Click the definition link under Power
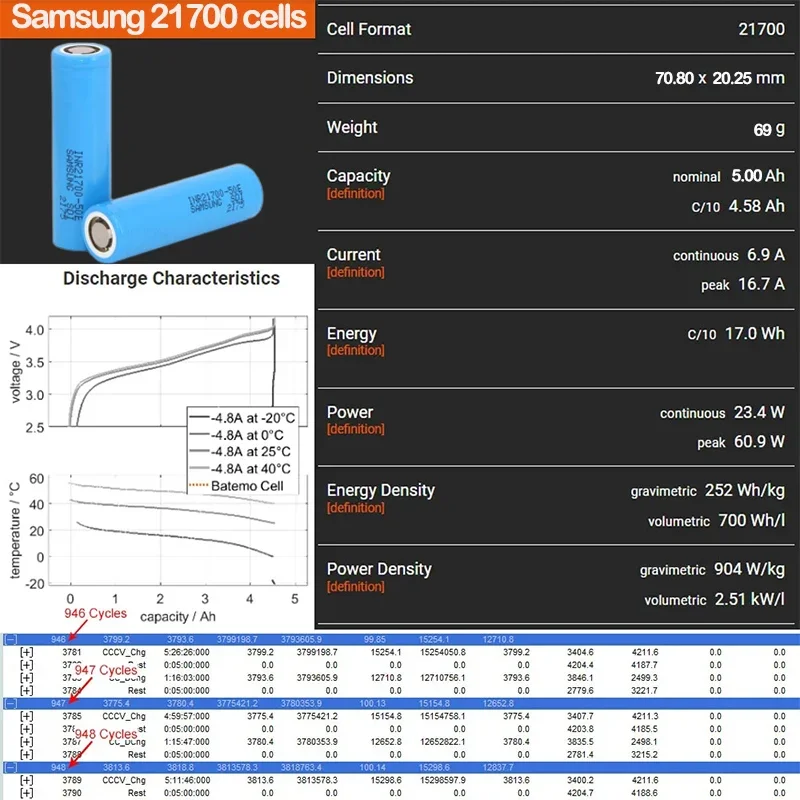Image resolution: width=800 pixels, height=800 pixels. (x=356, y=429)
